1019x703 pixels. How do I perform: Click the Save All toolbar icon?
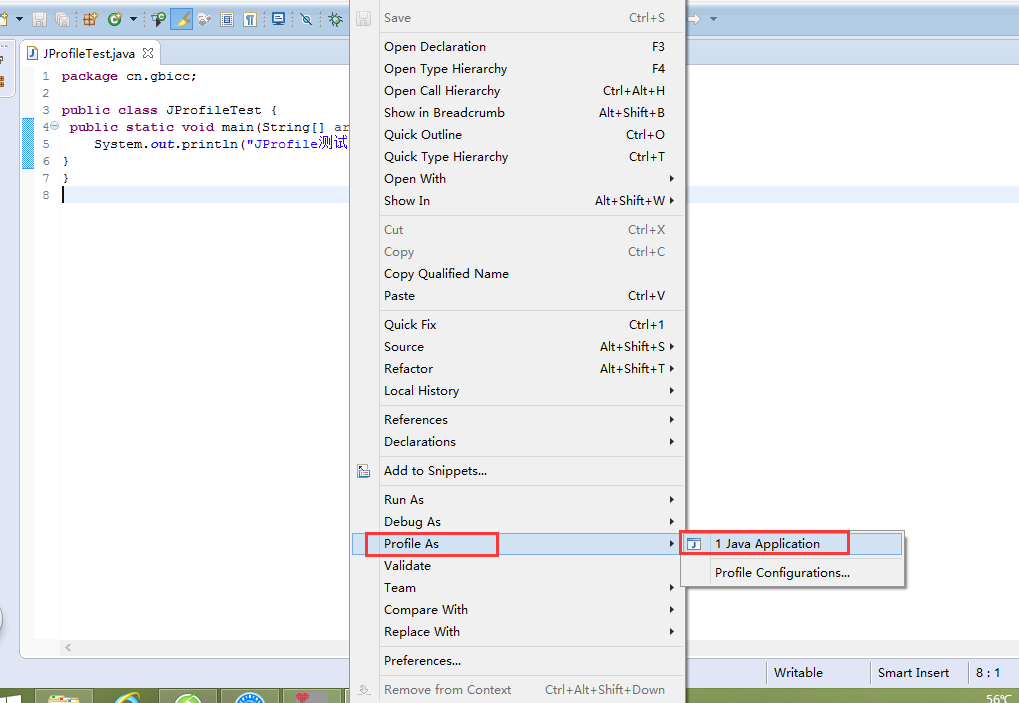tap(64, 18)
